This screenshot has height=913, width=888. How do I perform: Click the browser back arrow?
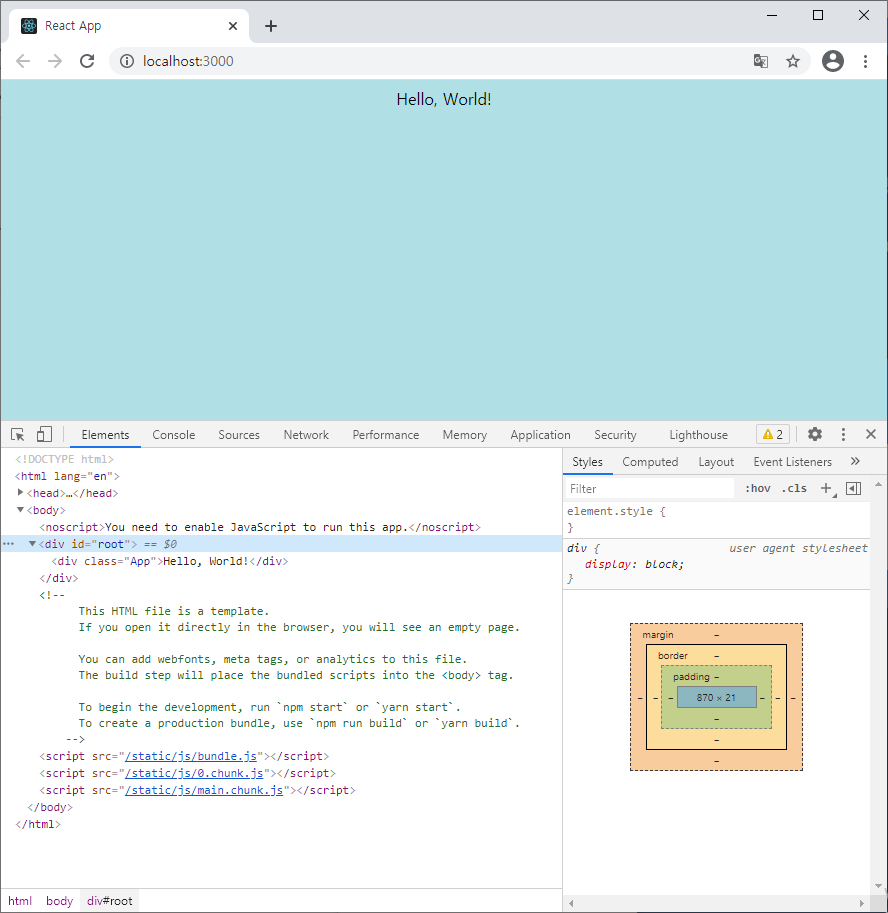23,61
